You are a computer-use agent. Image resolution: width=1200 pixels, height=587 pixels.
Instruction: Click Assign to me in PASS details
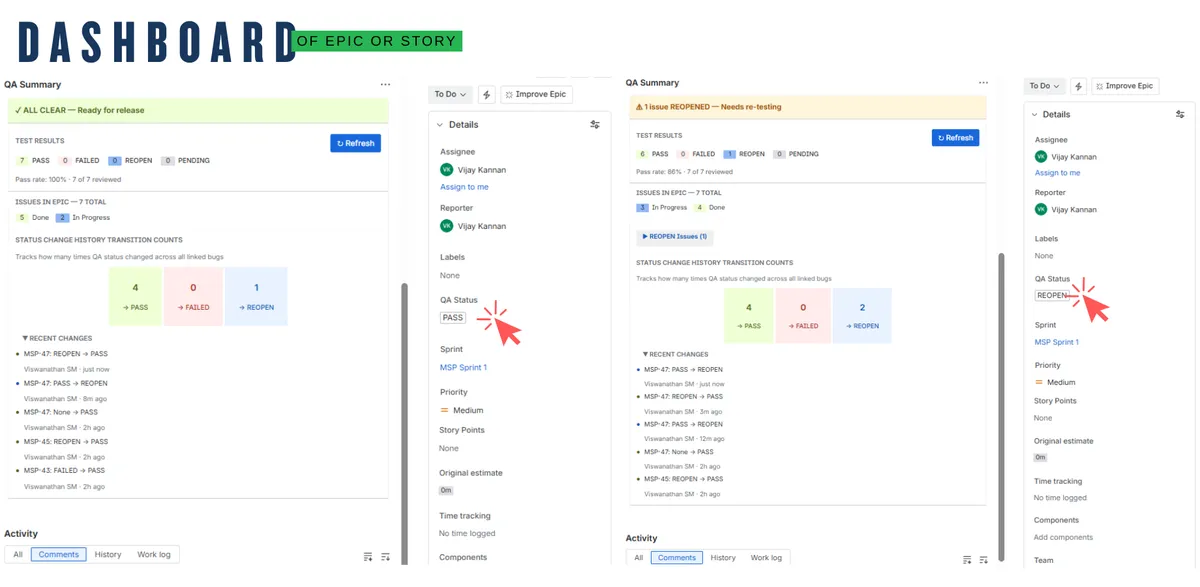pyautogui.click(x=464, y=187)
